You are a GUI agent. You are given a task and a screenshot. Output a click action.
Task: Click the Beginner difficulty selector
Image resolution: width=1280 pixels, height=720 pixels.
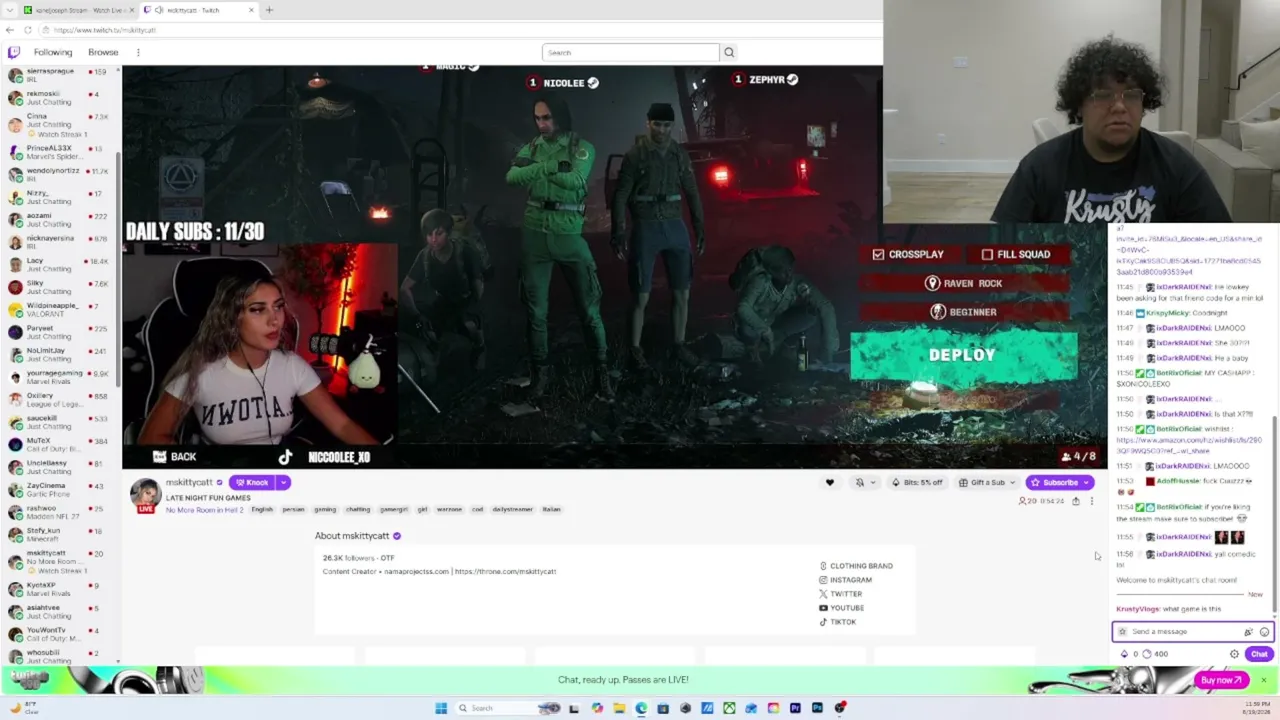point(963,312)
